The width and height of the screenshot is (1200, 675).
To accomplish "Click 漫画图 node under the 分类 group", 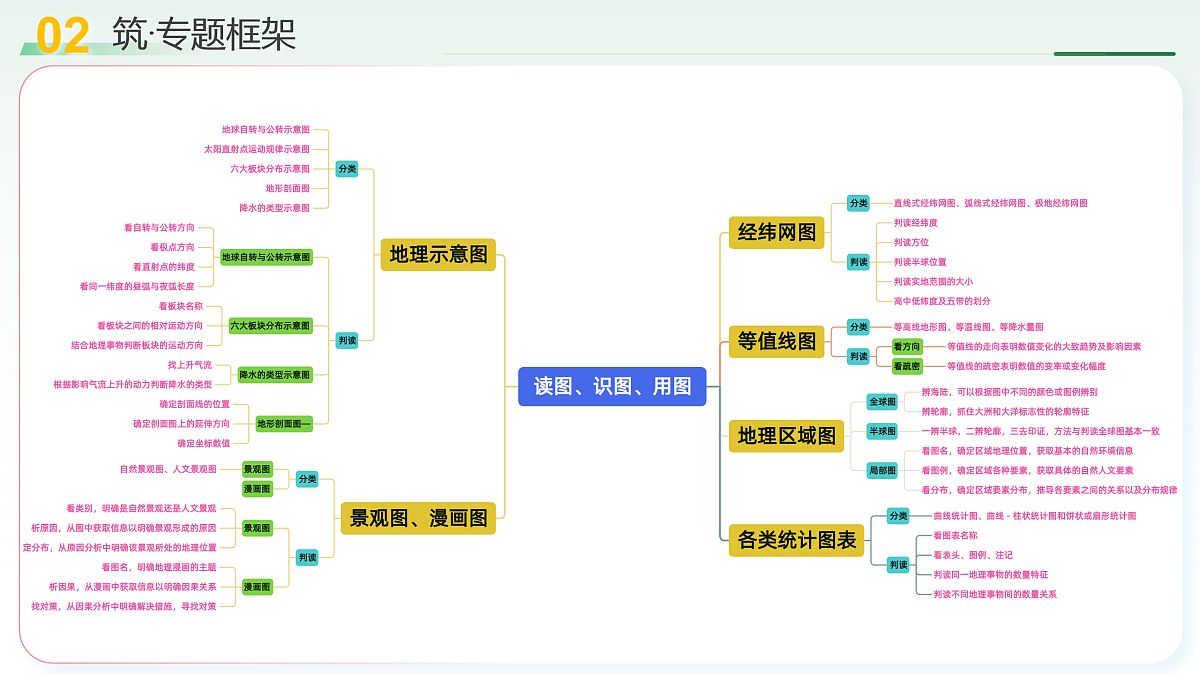I will tap(257, 489).
